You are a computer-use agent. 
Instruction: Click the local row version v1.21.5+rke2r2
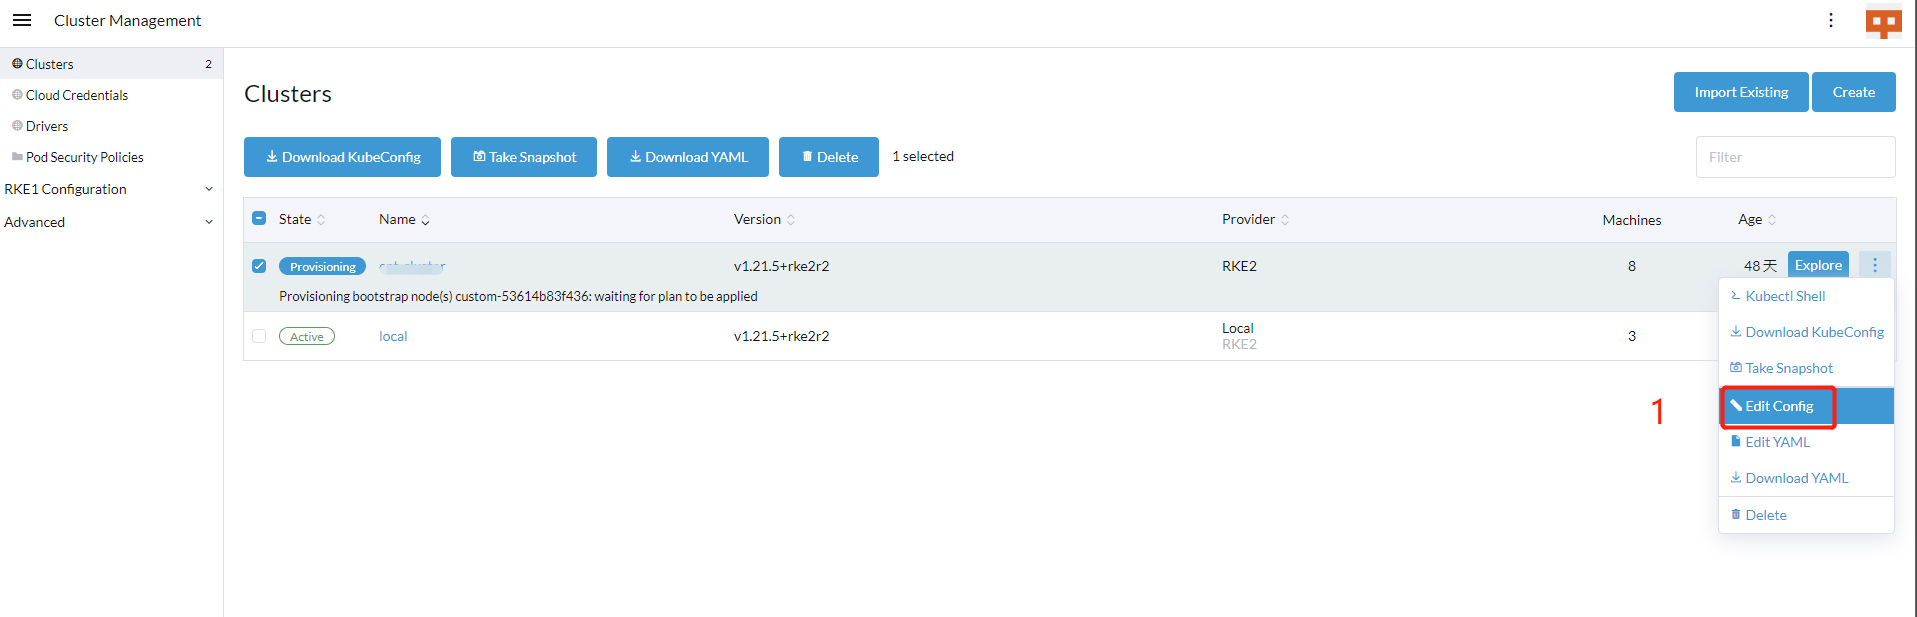(781, 336)
